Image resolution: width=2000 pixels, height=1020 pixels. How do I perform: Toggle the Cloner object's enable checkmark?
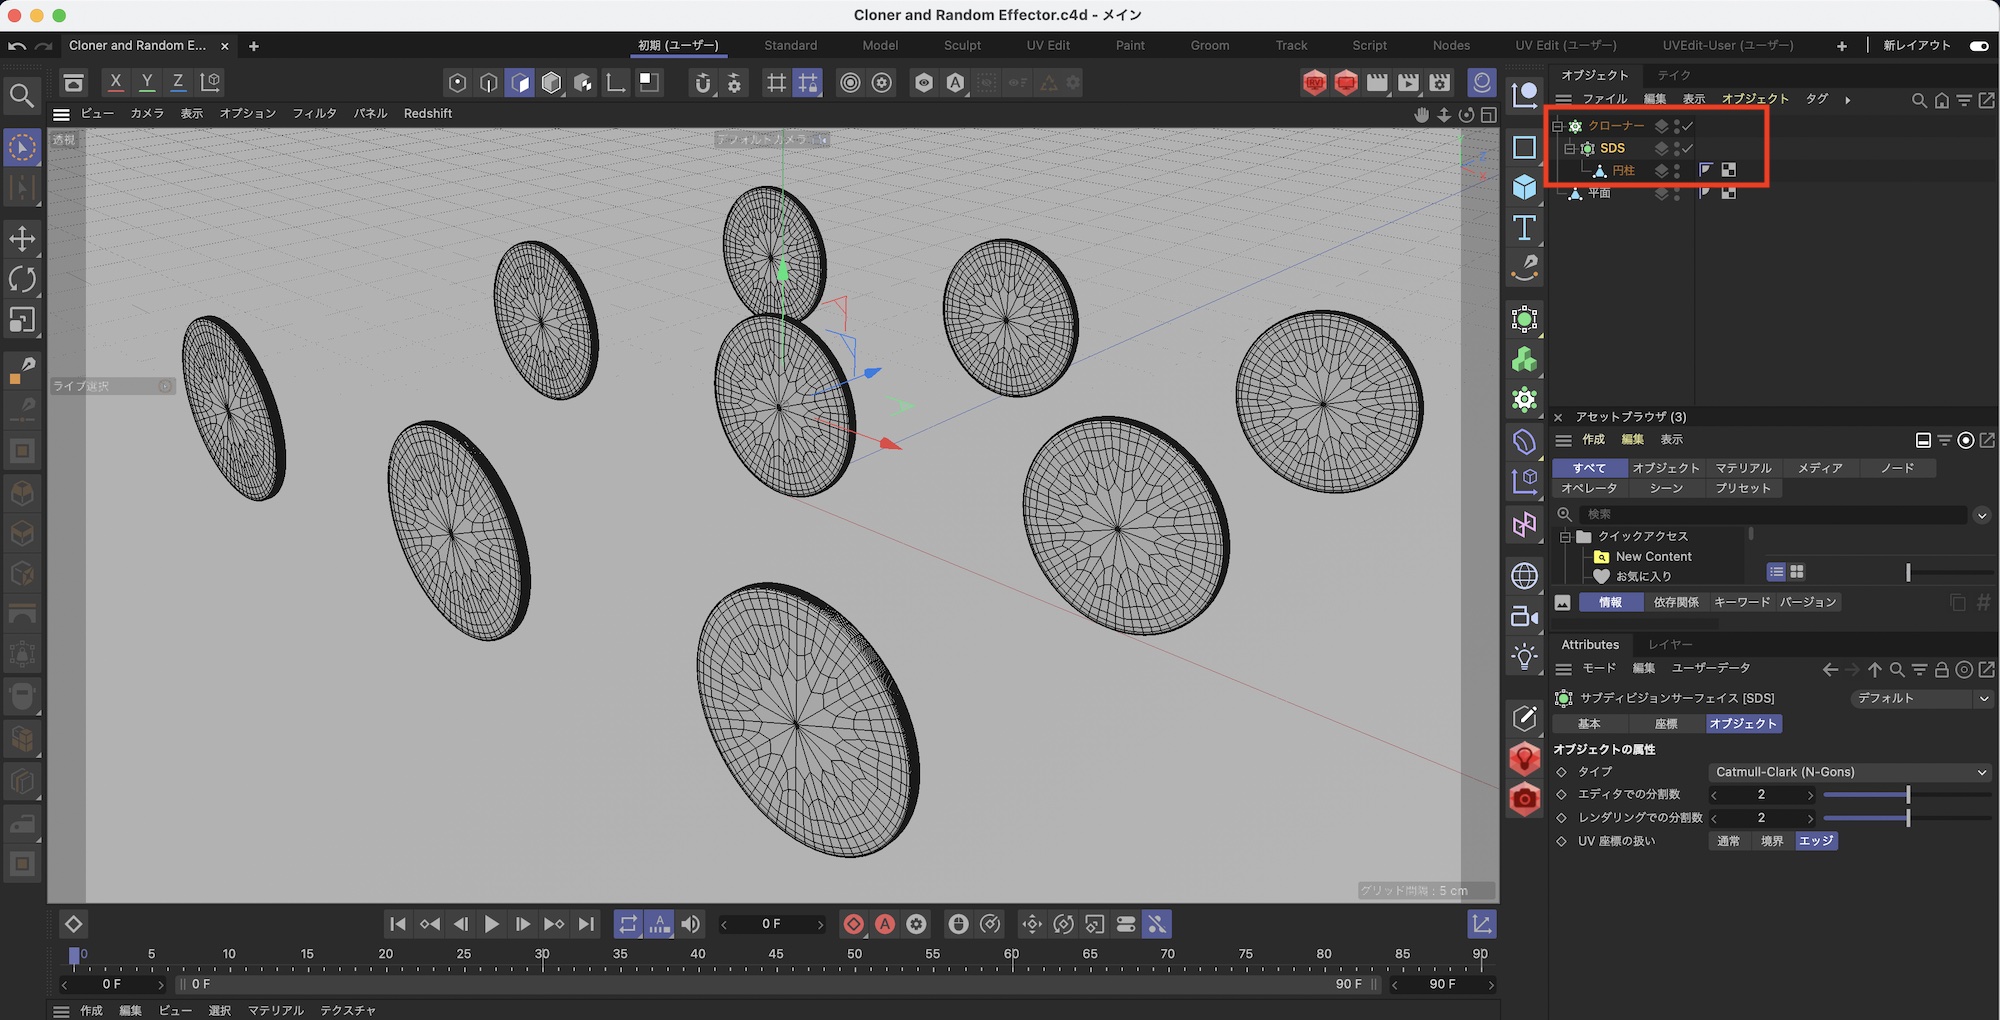[1687, 126]
